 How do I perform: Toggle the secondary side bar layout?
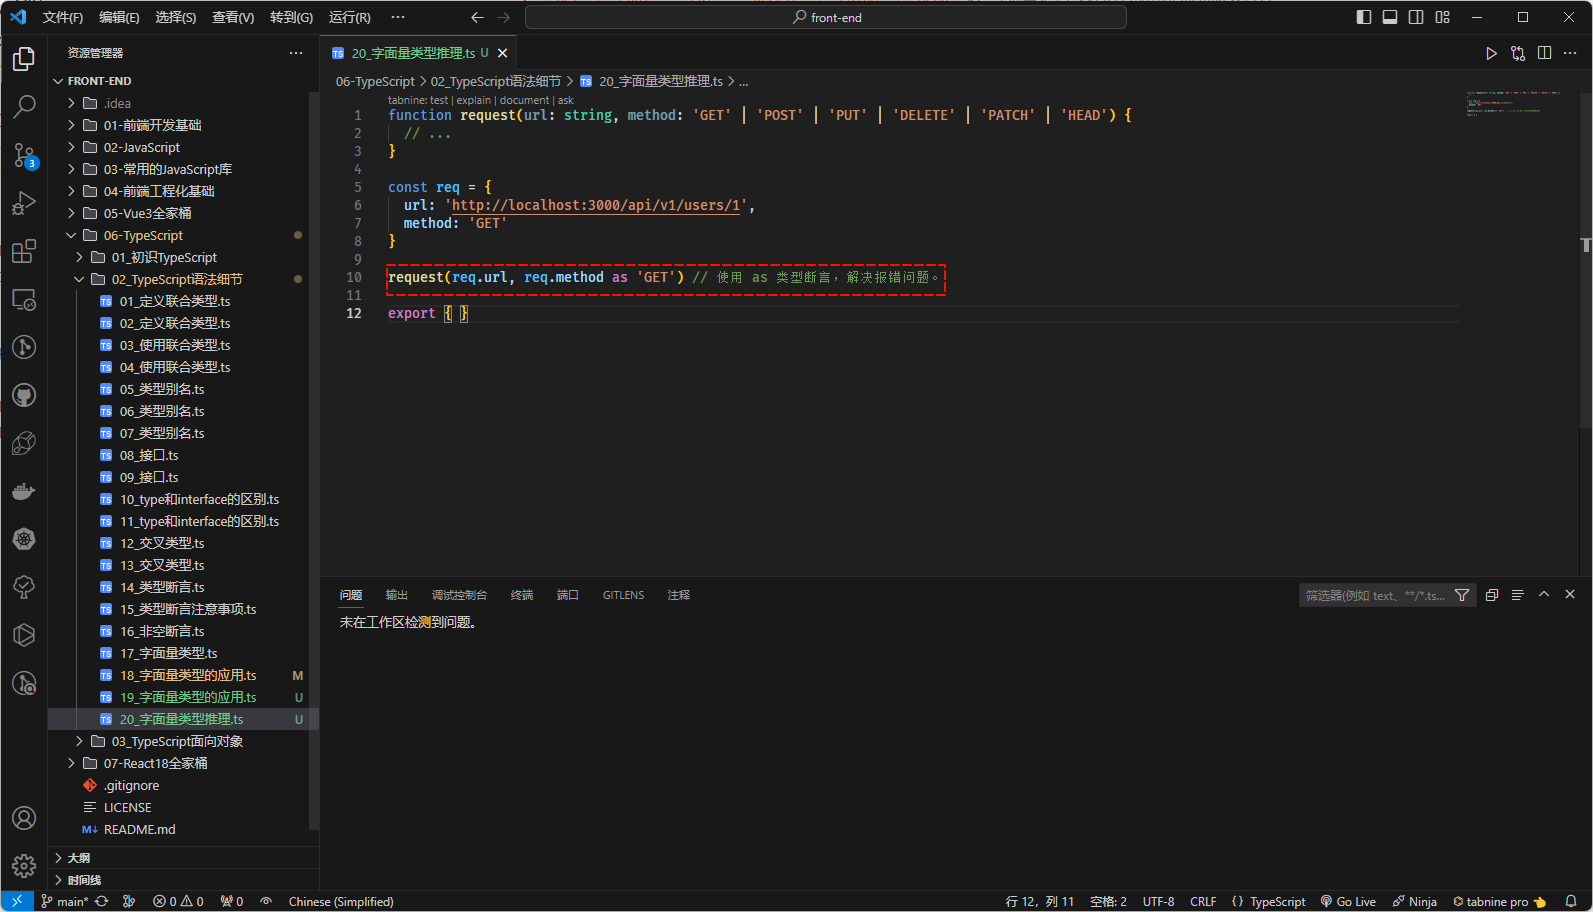[1416, 17]
